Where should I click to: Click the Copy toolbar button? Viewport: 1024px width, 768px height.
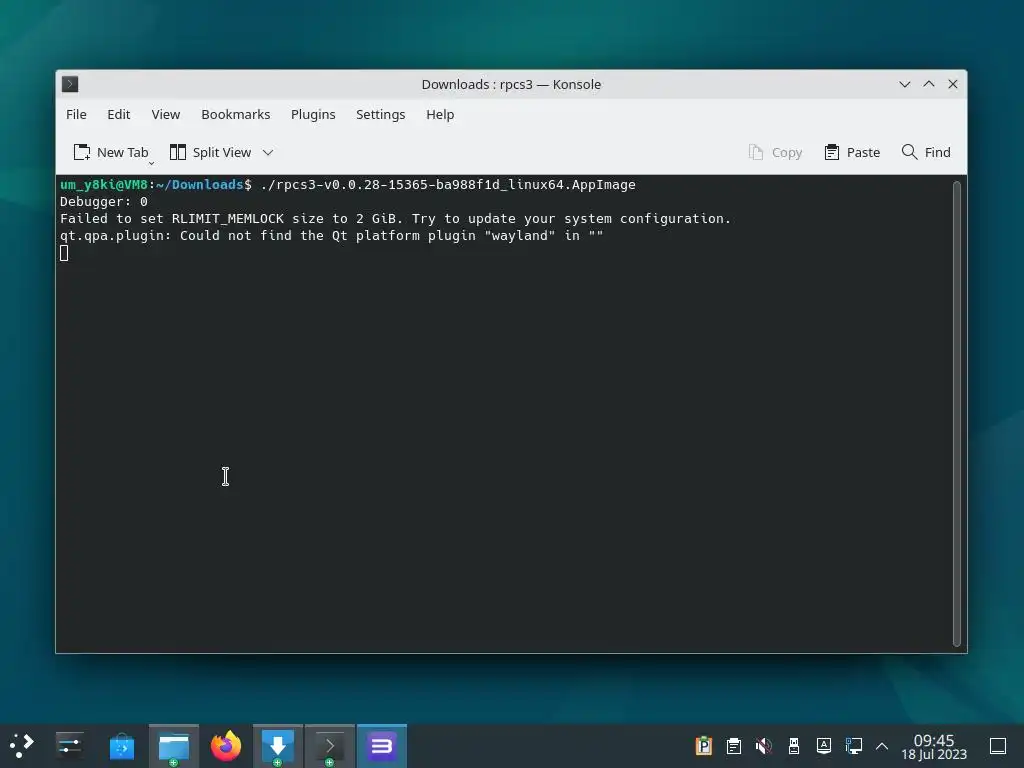(x=775, y=152)
